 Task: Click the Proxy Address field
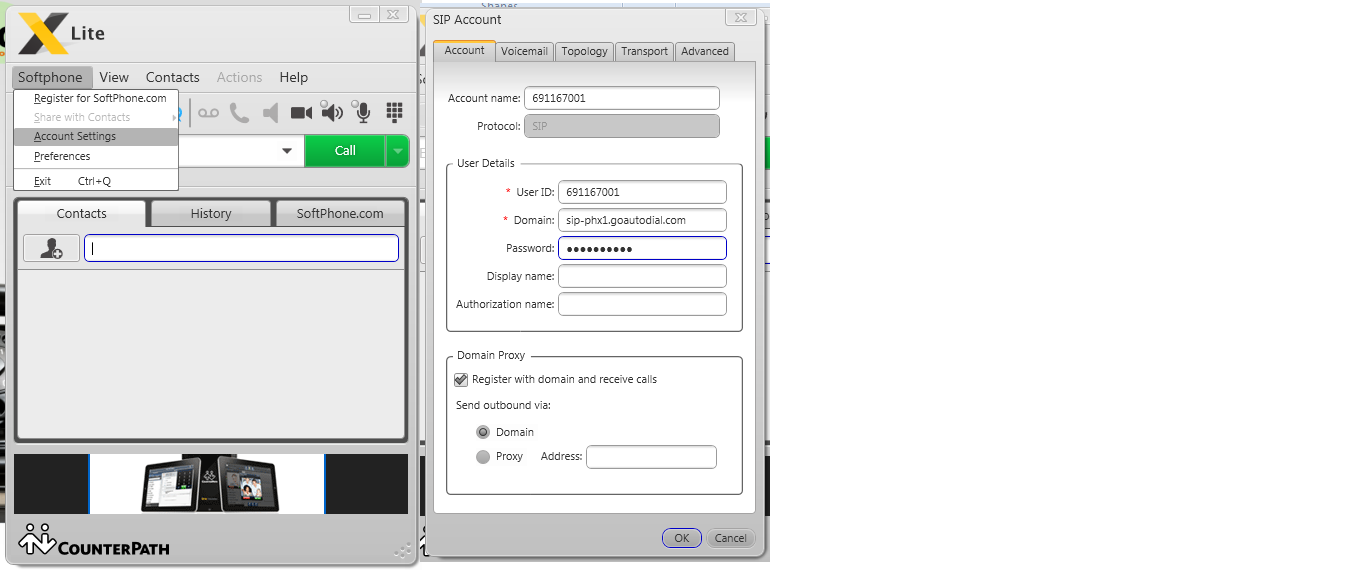651,457
